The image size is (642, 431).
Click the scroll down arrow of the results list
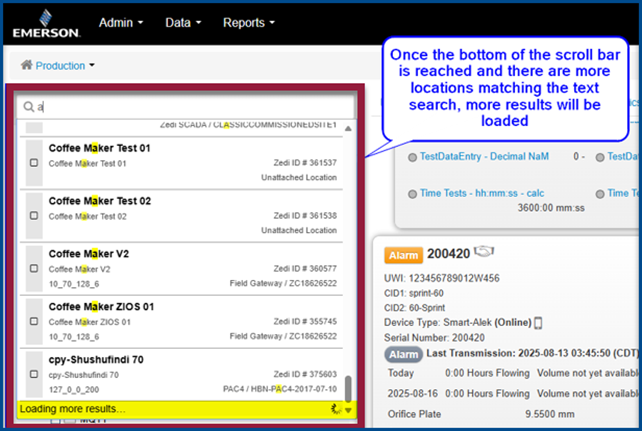(348, 410)
